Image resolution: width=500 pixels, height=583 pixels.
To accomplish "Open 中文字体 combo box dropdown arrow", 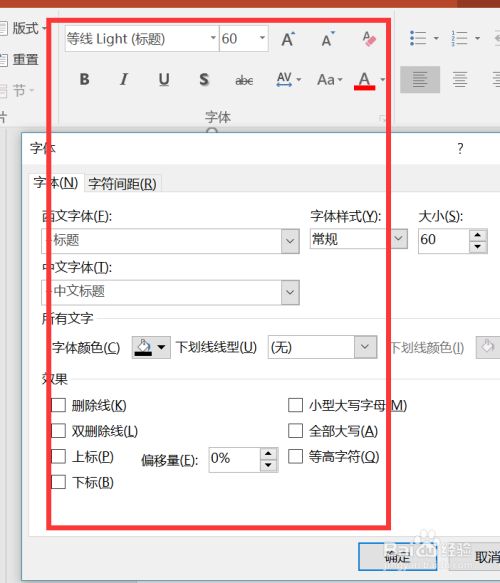I will [x=290, y=292].
